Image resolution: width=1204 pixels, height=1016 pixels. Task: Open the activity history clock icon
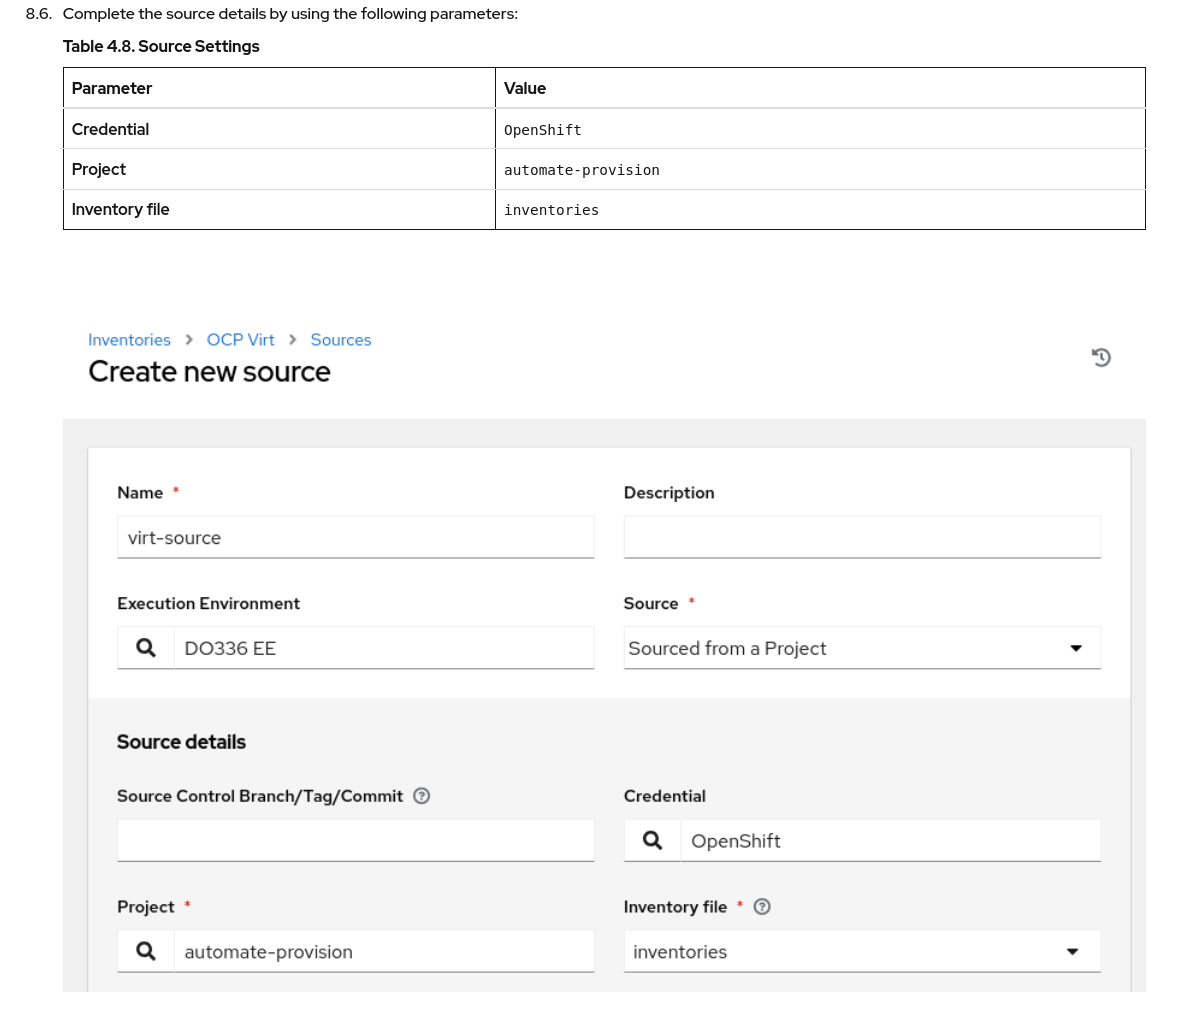click(x=1101, y=357)
